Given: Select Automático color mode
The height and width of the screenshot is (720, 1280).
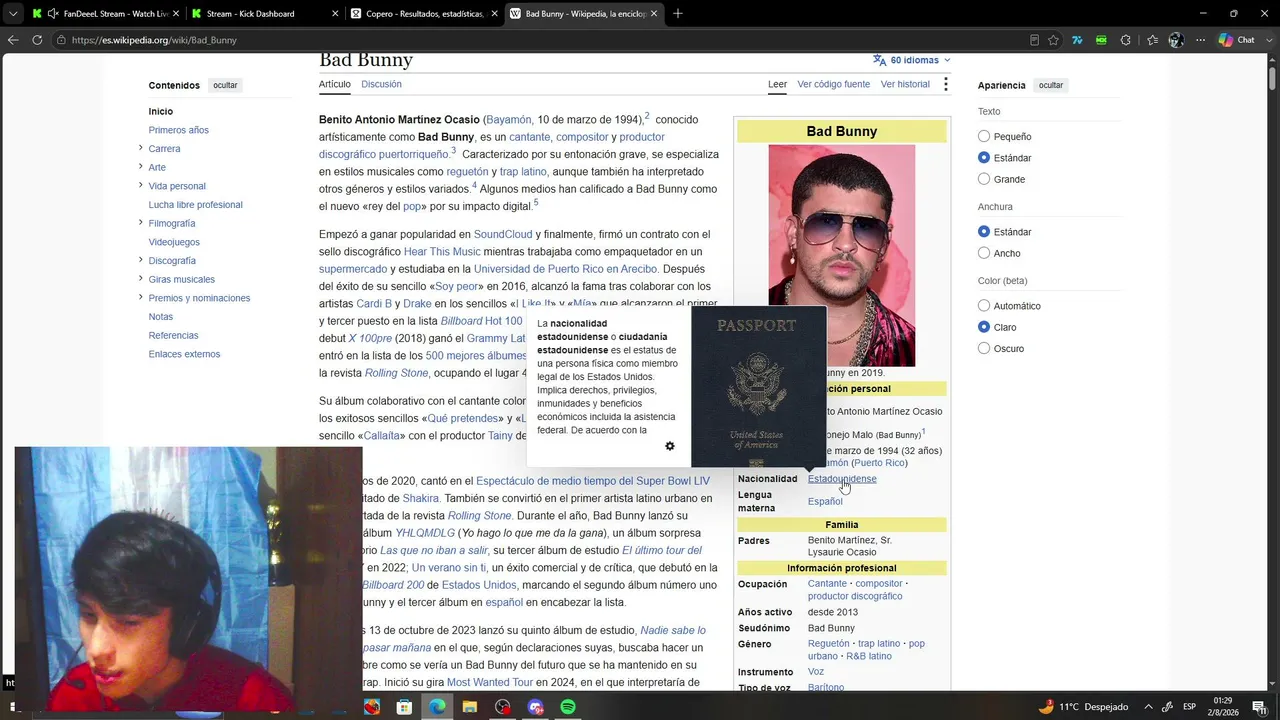Looking at the screenshot, I should pos(984,306).
